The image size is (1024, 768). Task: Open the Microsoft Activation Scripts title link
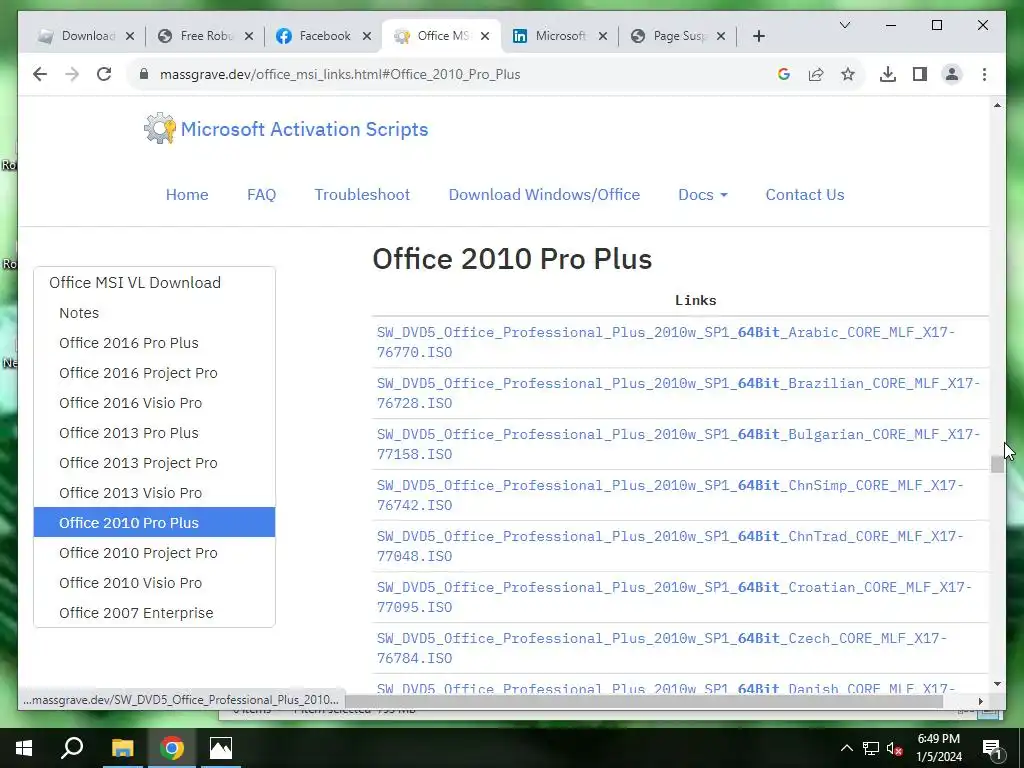pyautogui.click(x=304, y=129)
